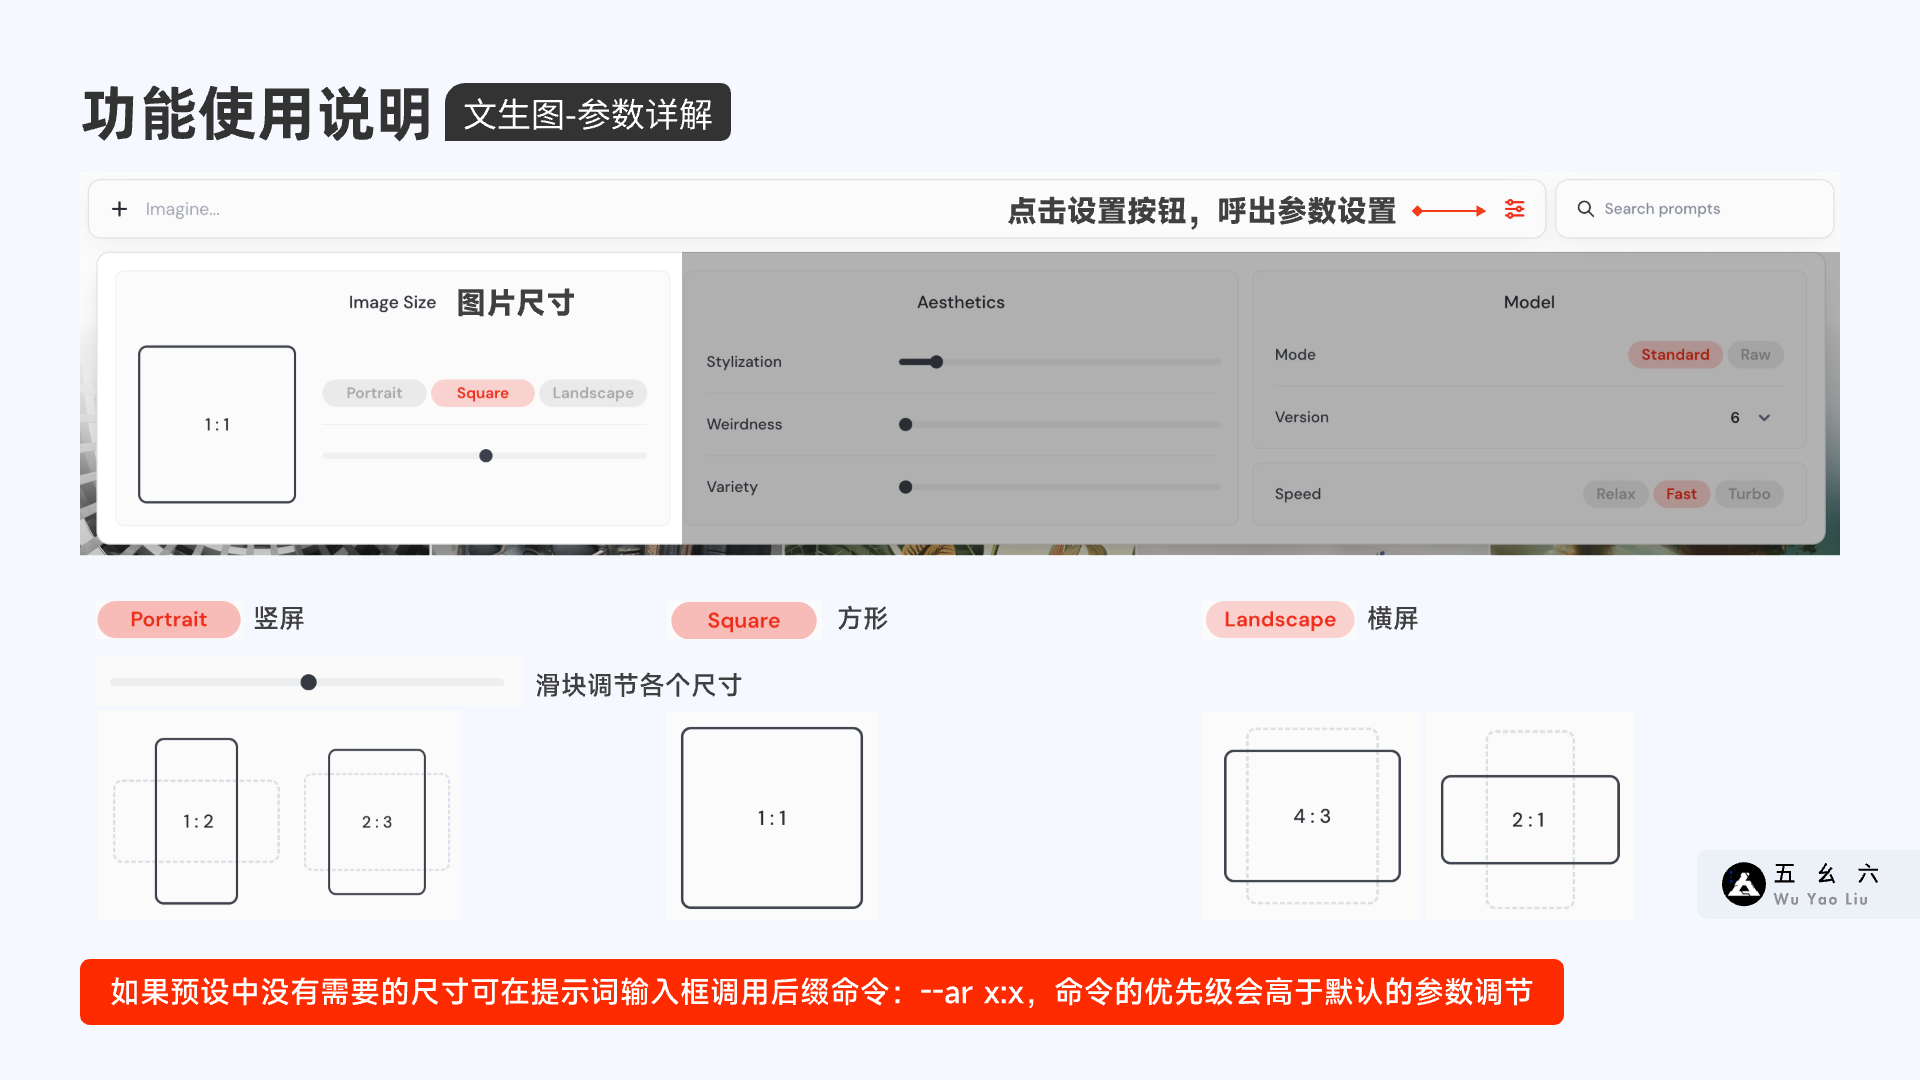Screen dimensions: 1920x1080
Task: Click the Weirdness slider handle
Action: [906, 425]
